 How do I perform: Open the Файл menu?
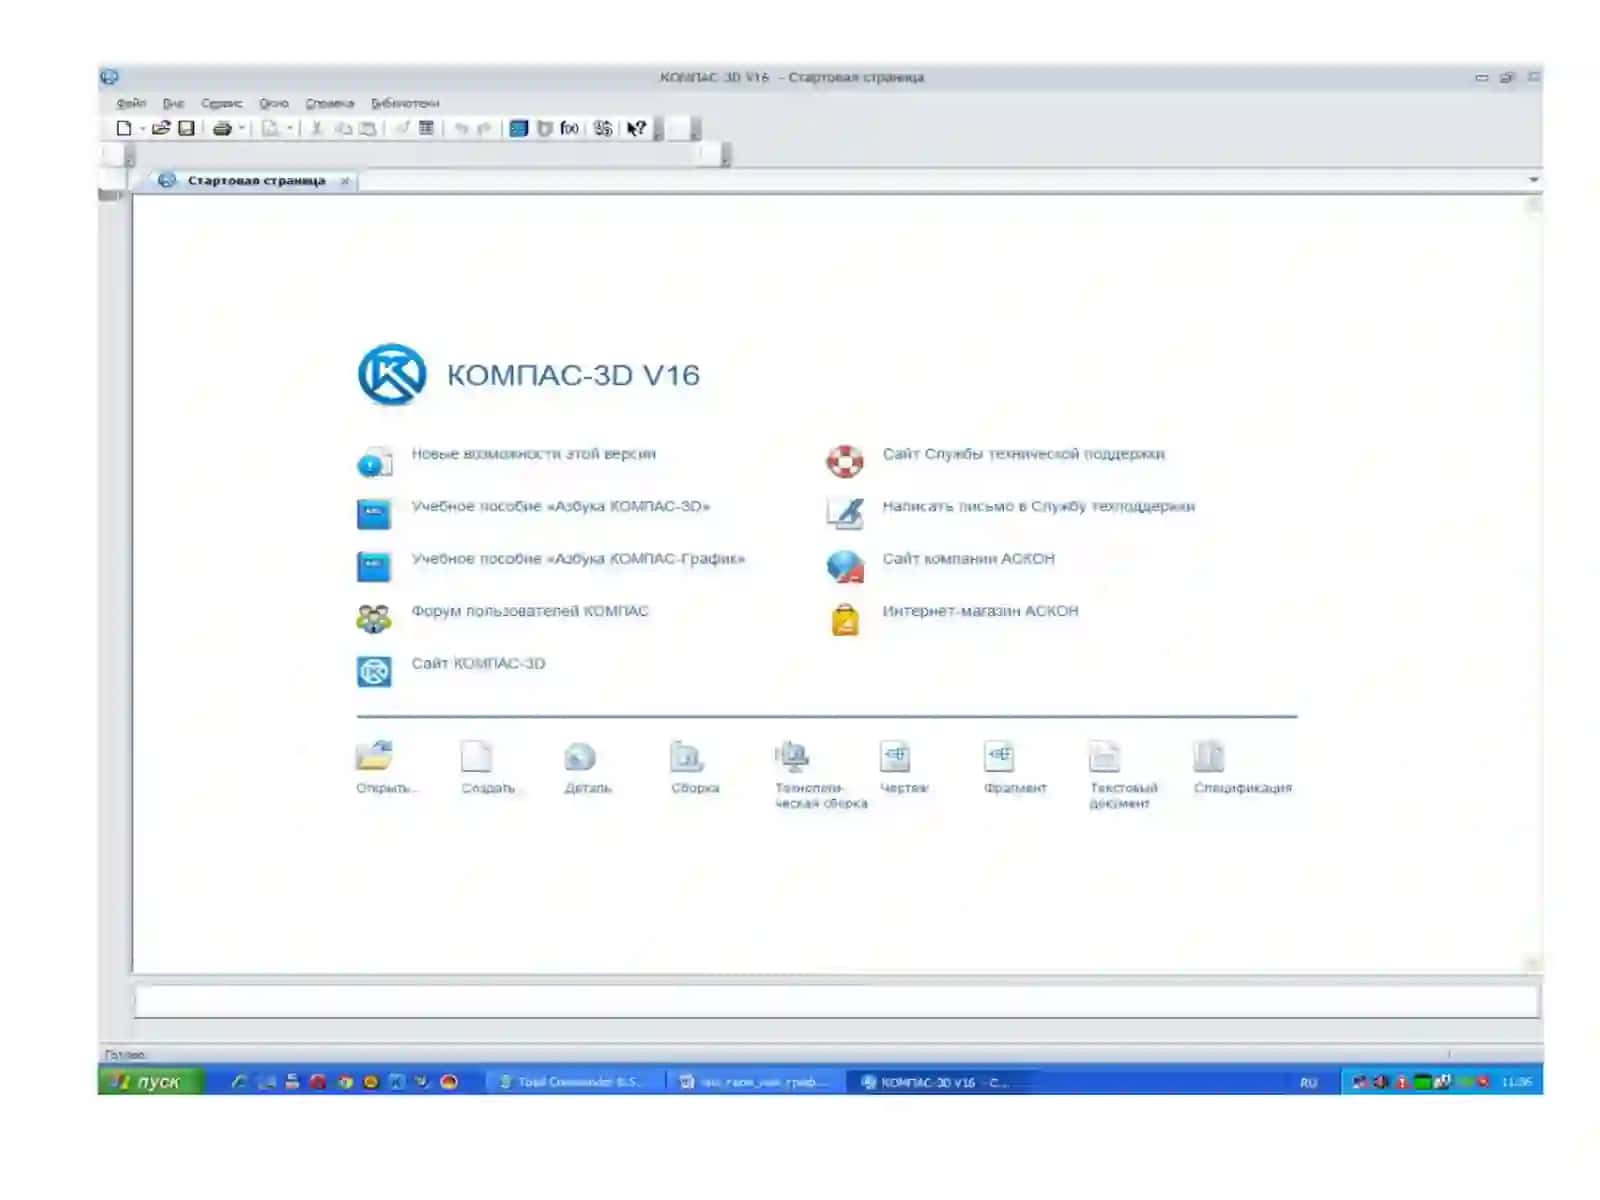(131, 103)
